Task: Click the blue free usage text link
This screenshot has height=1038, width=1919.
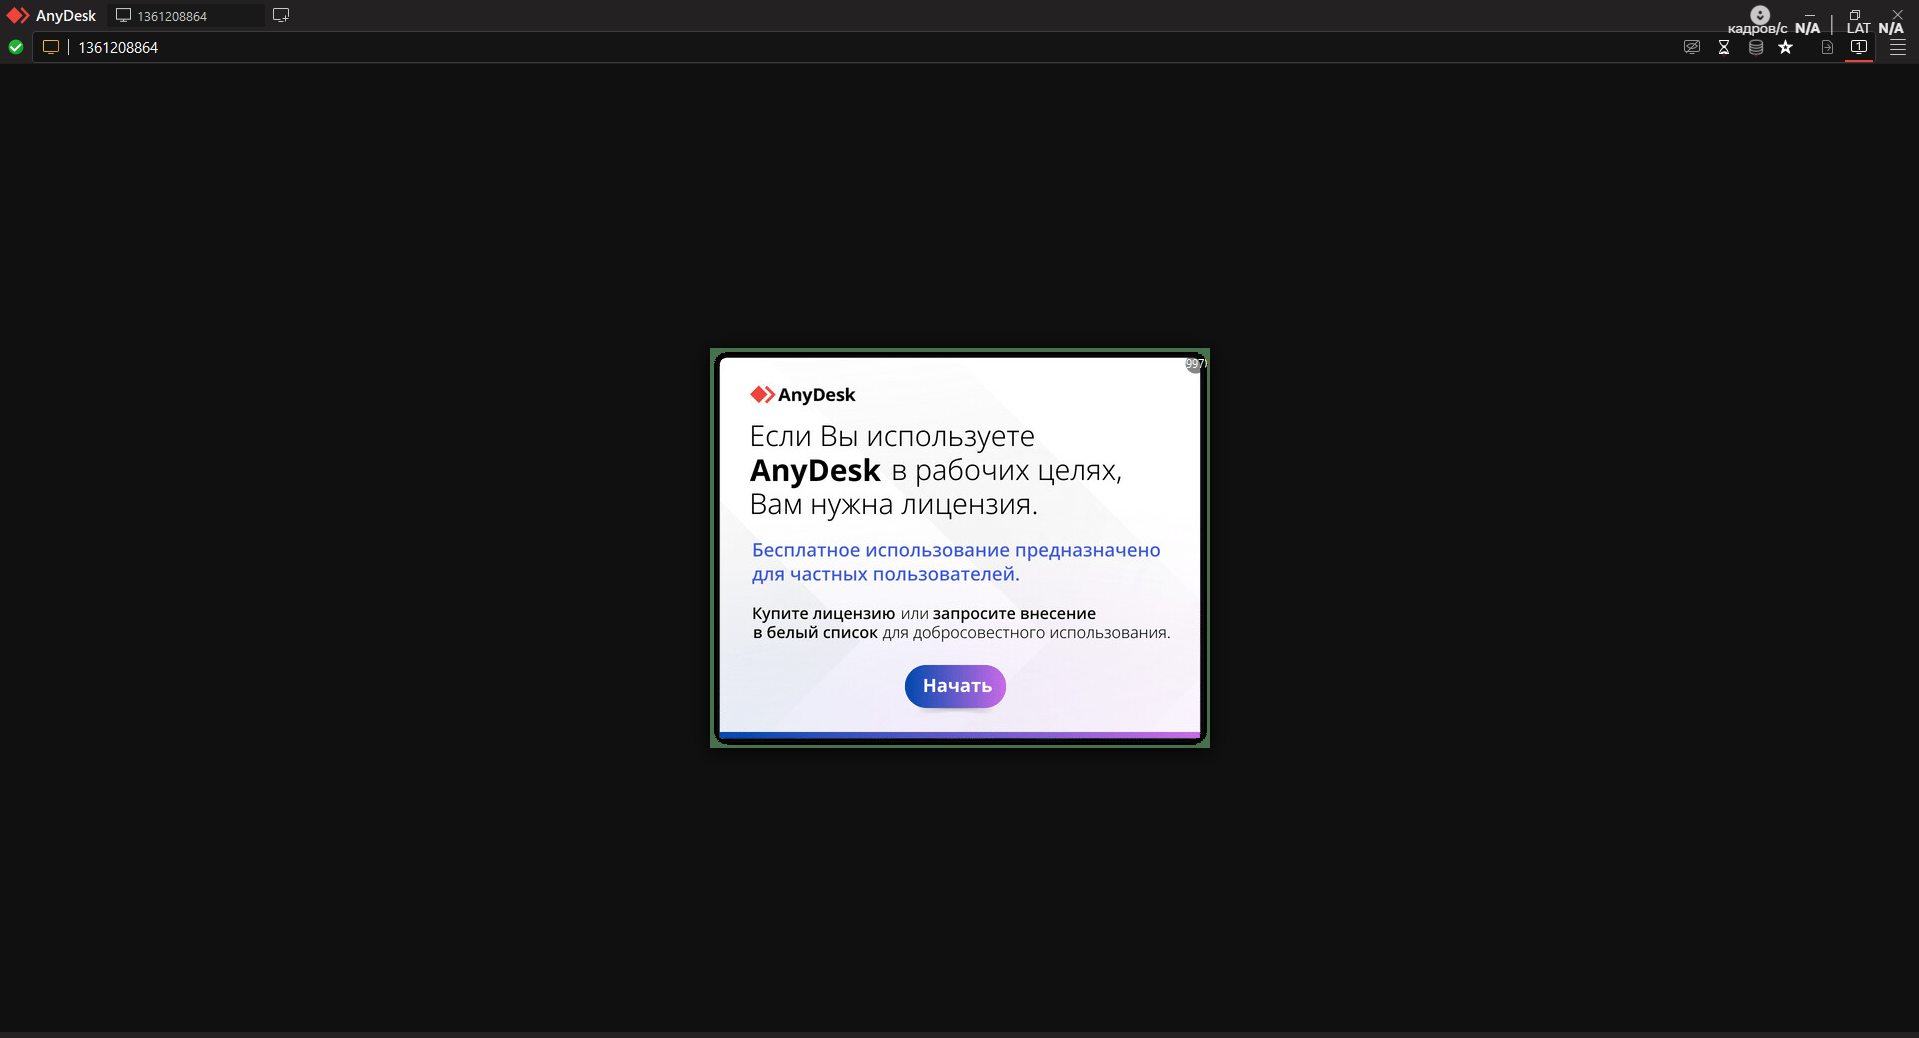Action: [x=956, y=562]
